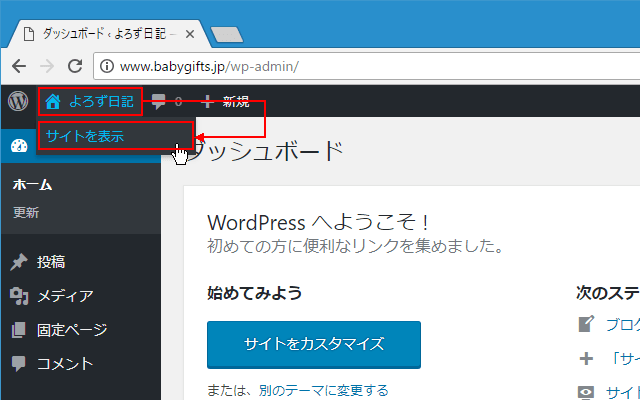
Task: Click the address bar URL field
Action: (367, 66)
